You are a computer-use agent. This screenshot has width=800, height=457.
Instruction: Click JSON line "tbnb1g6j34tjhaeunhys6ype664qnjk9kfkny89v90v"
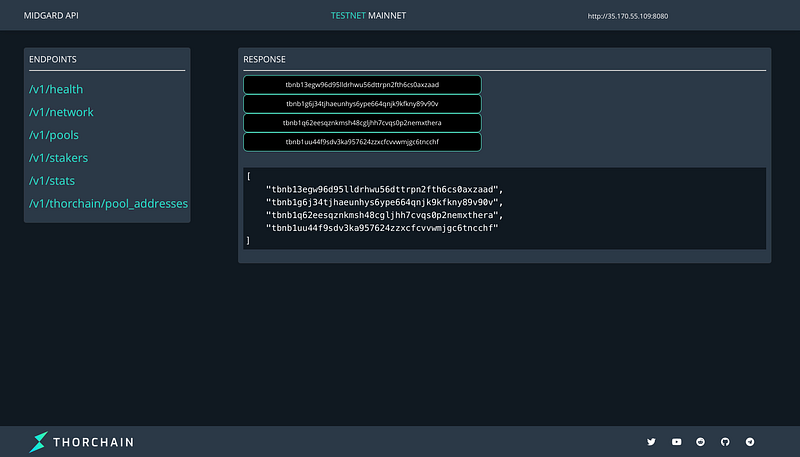click(384, 202)
